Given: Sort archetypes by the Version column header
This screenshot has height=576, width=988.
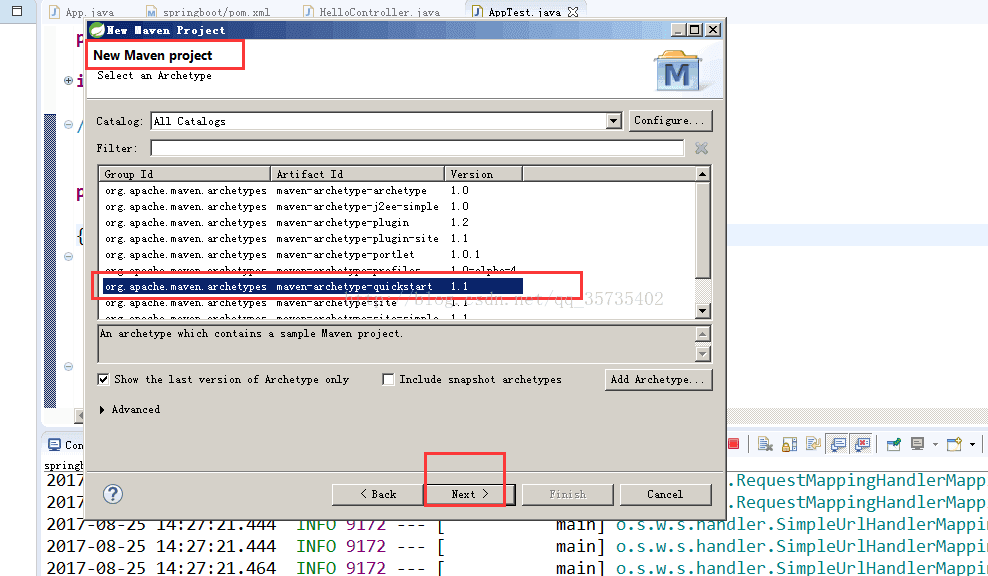Looking at the screenshot, I should point(483,174).
